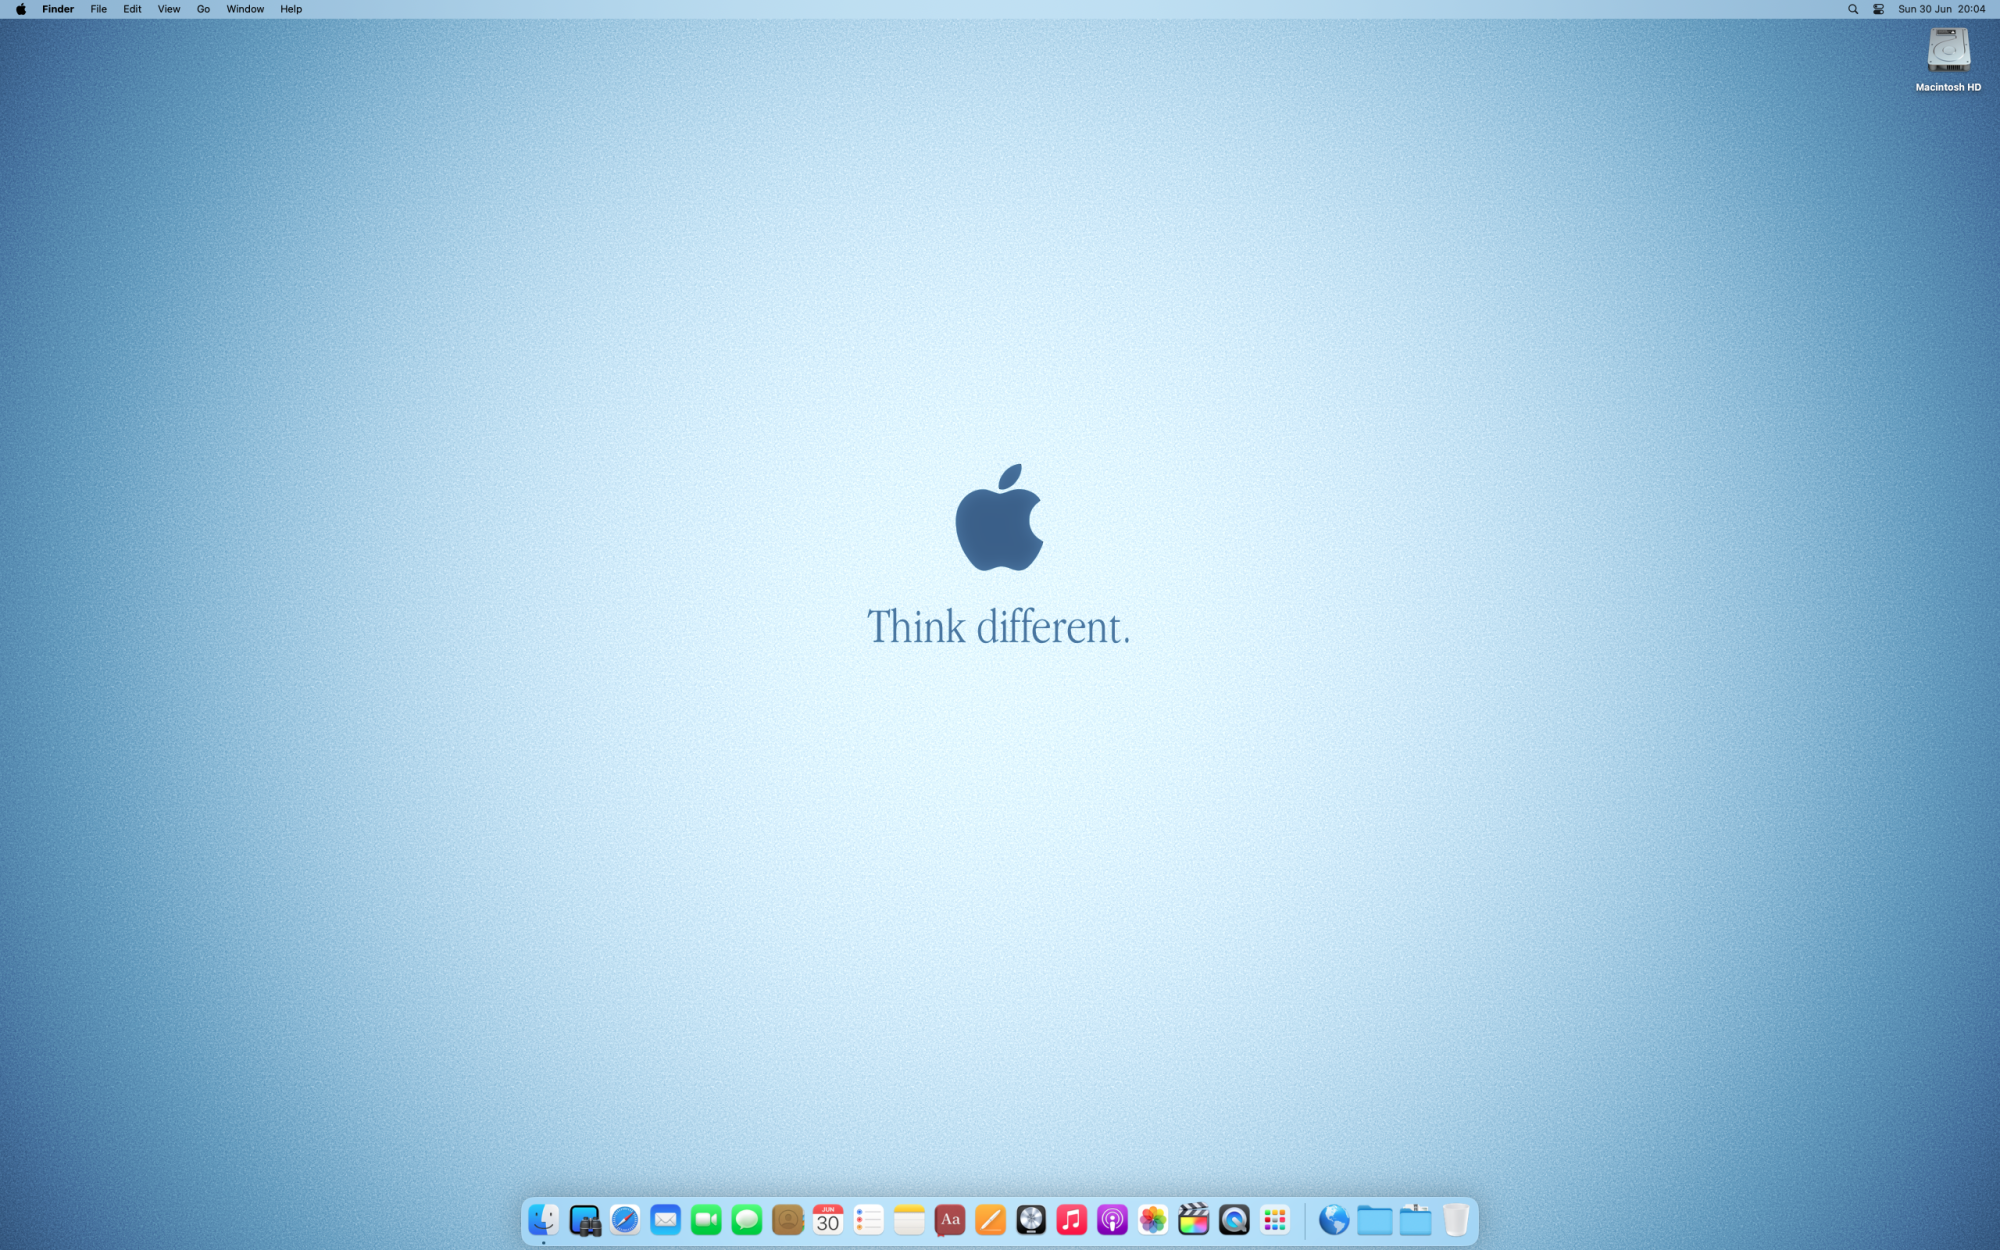Screen dimensions: 2000x1250
Task: Click the Macintosh HD label text
Action: point(1948,87)
